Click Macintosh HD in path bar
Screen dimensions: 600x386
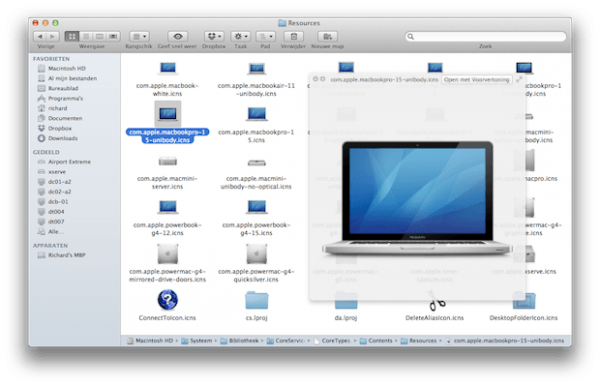[x=150, y=341]
